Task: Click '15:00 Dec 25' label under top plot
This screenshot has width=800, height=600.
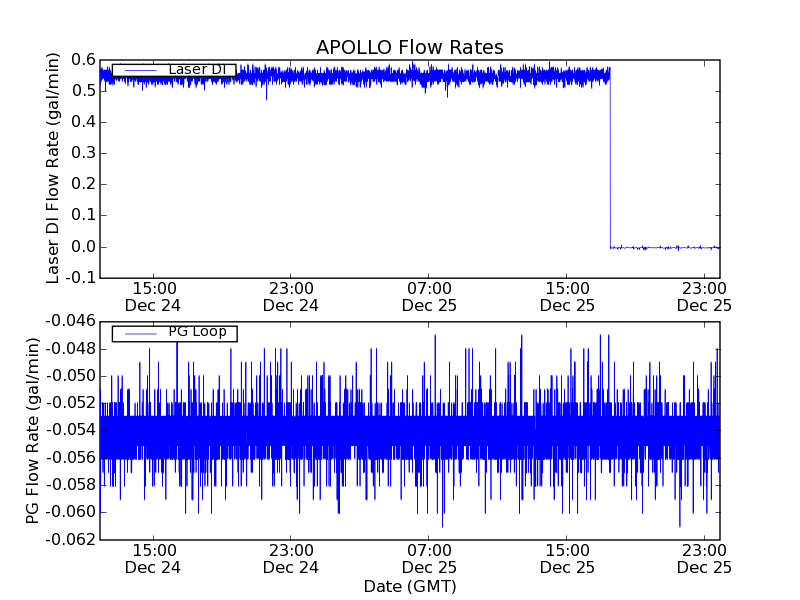Action: tap(567, 297)
